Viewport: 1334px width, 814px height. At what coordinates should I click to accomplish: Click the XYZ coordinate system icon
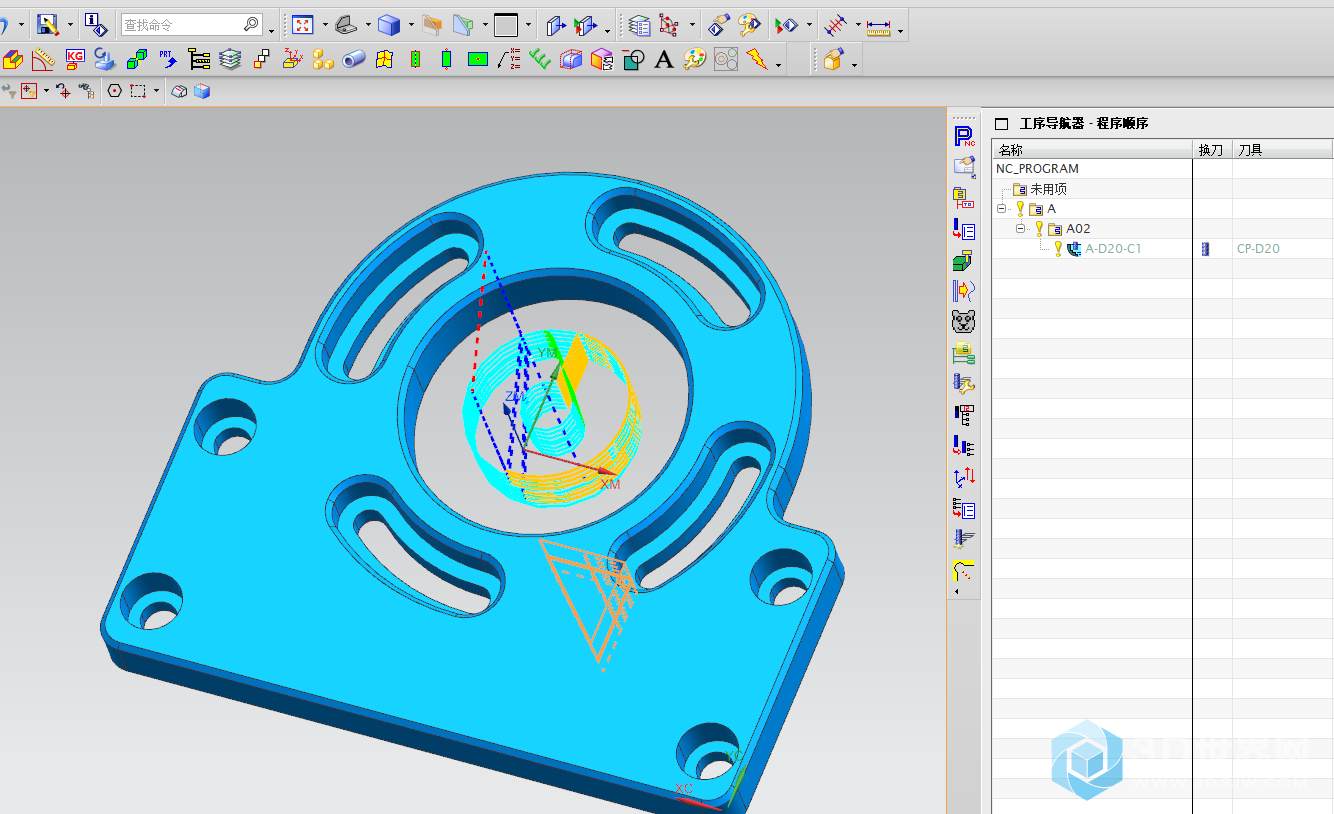[x=292, y=59]
